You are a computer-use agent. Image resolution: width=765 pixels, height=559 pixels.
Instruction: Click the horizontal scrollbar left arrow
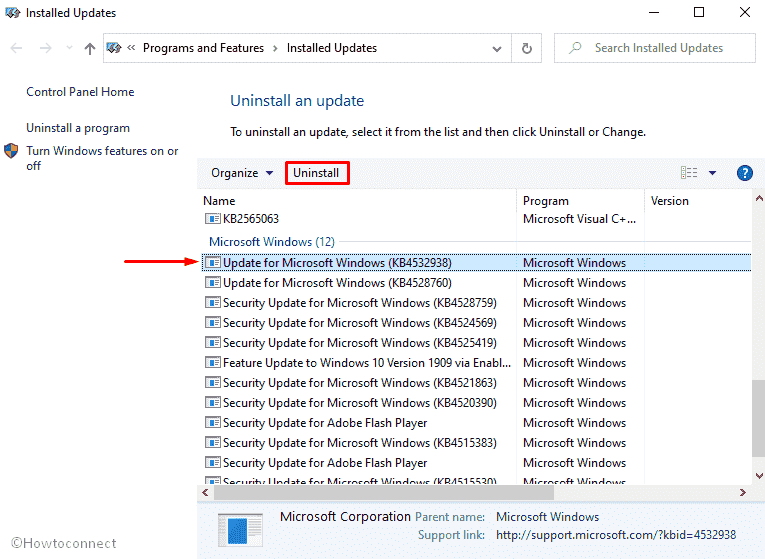tap(205, 493)
